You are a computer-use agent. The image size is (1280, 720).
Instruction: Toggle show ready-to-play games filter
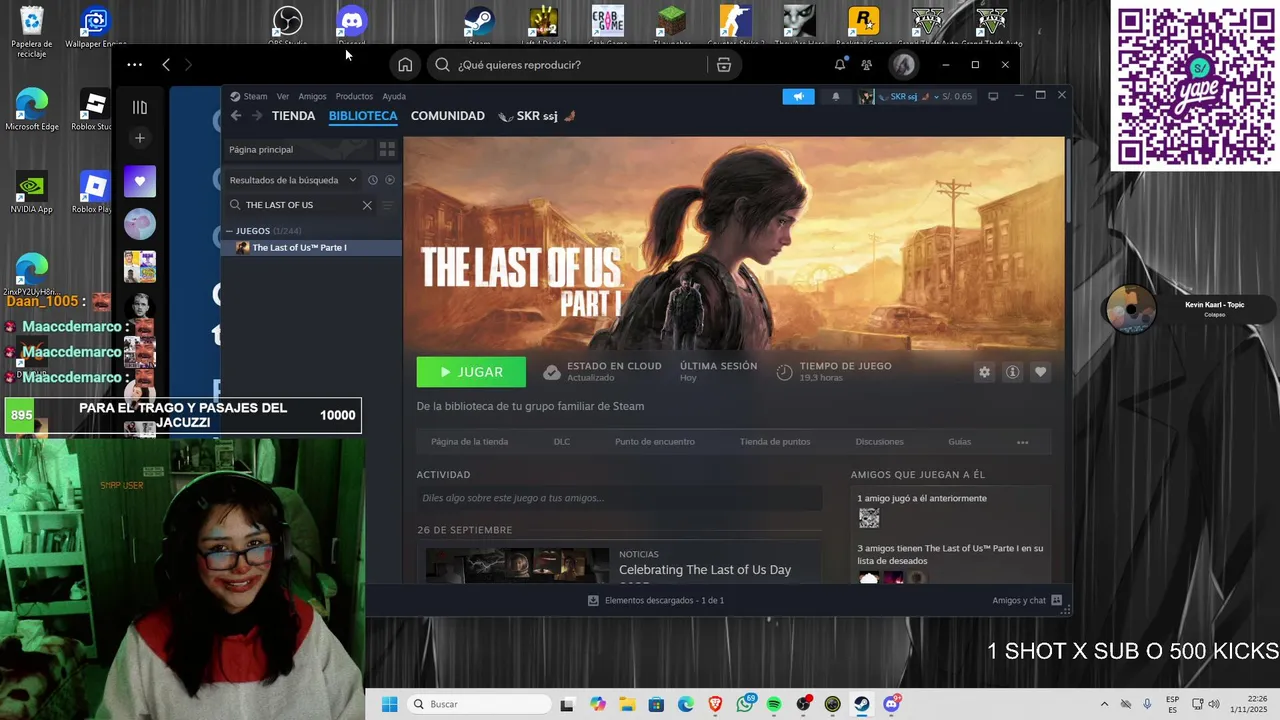[390, 180]
